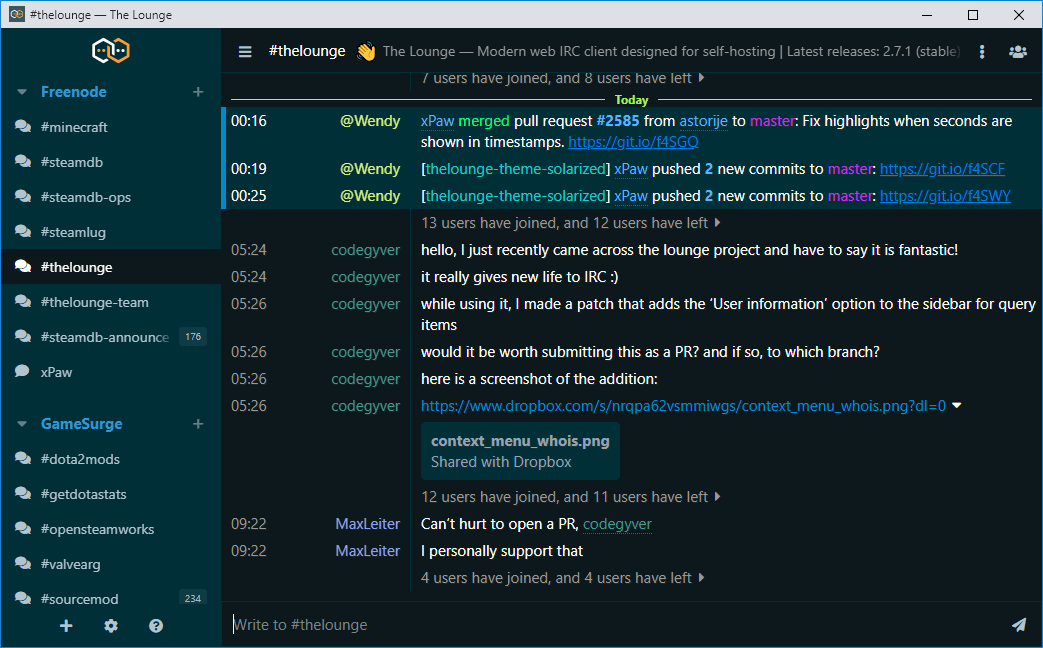1043x648 pixels.
Task: Open settings gear in sidebar footer
Action: [x=111, y=626]
